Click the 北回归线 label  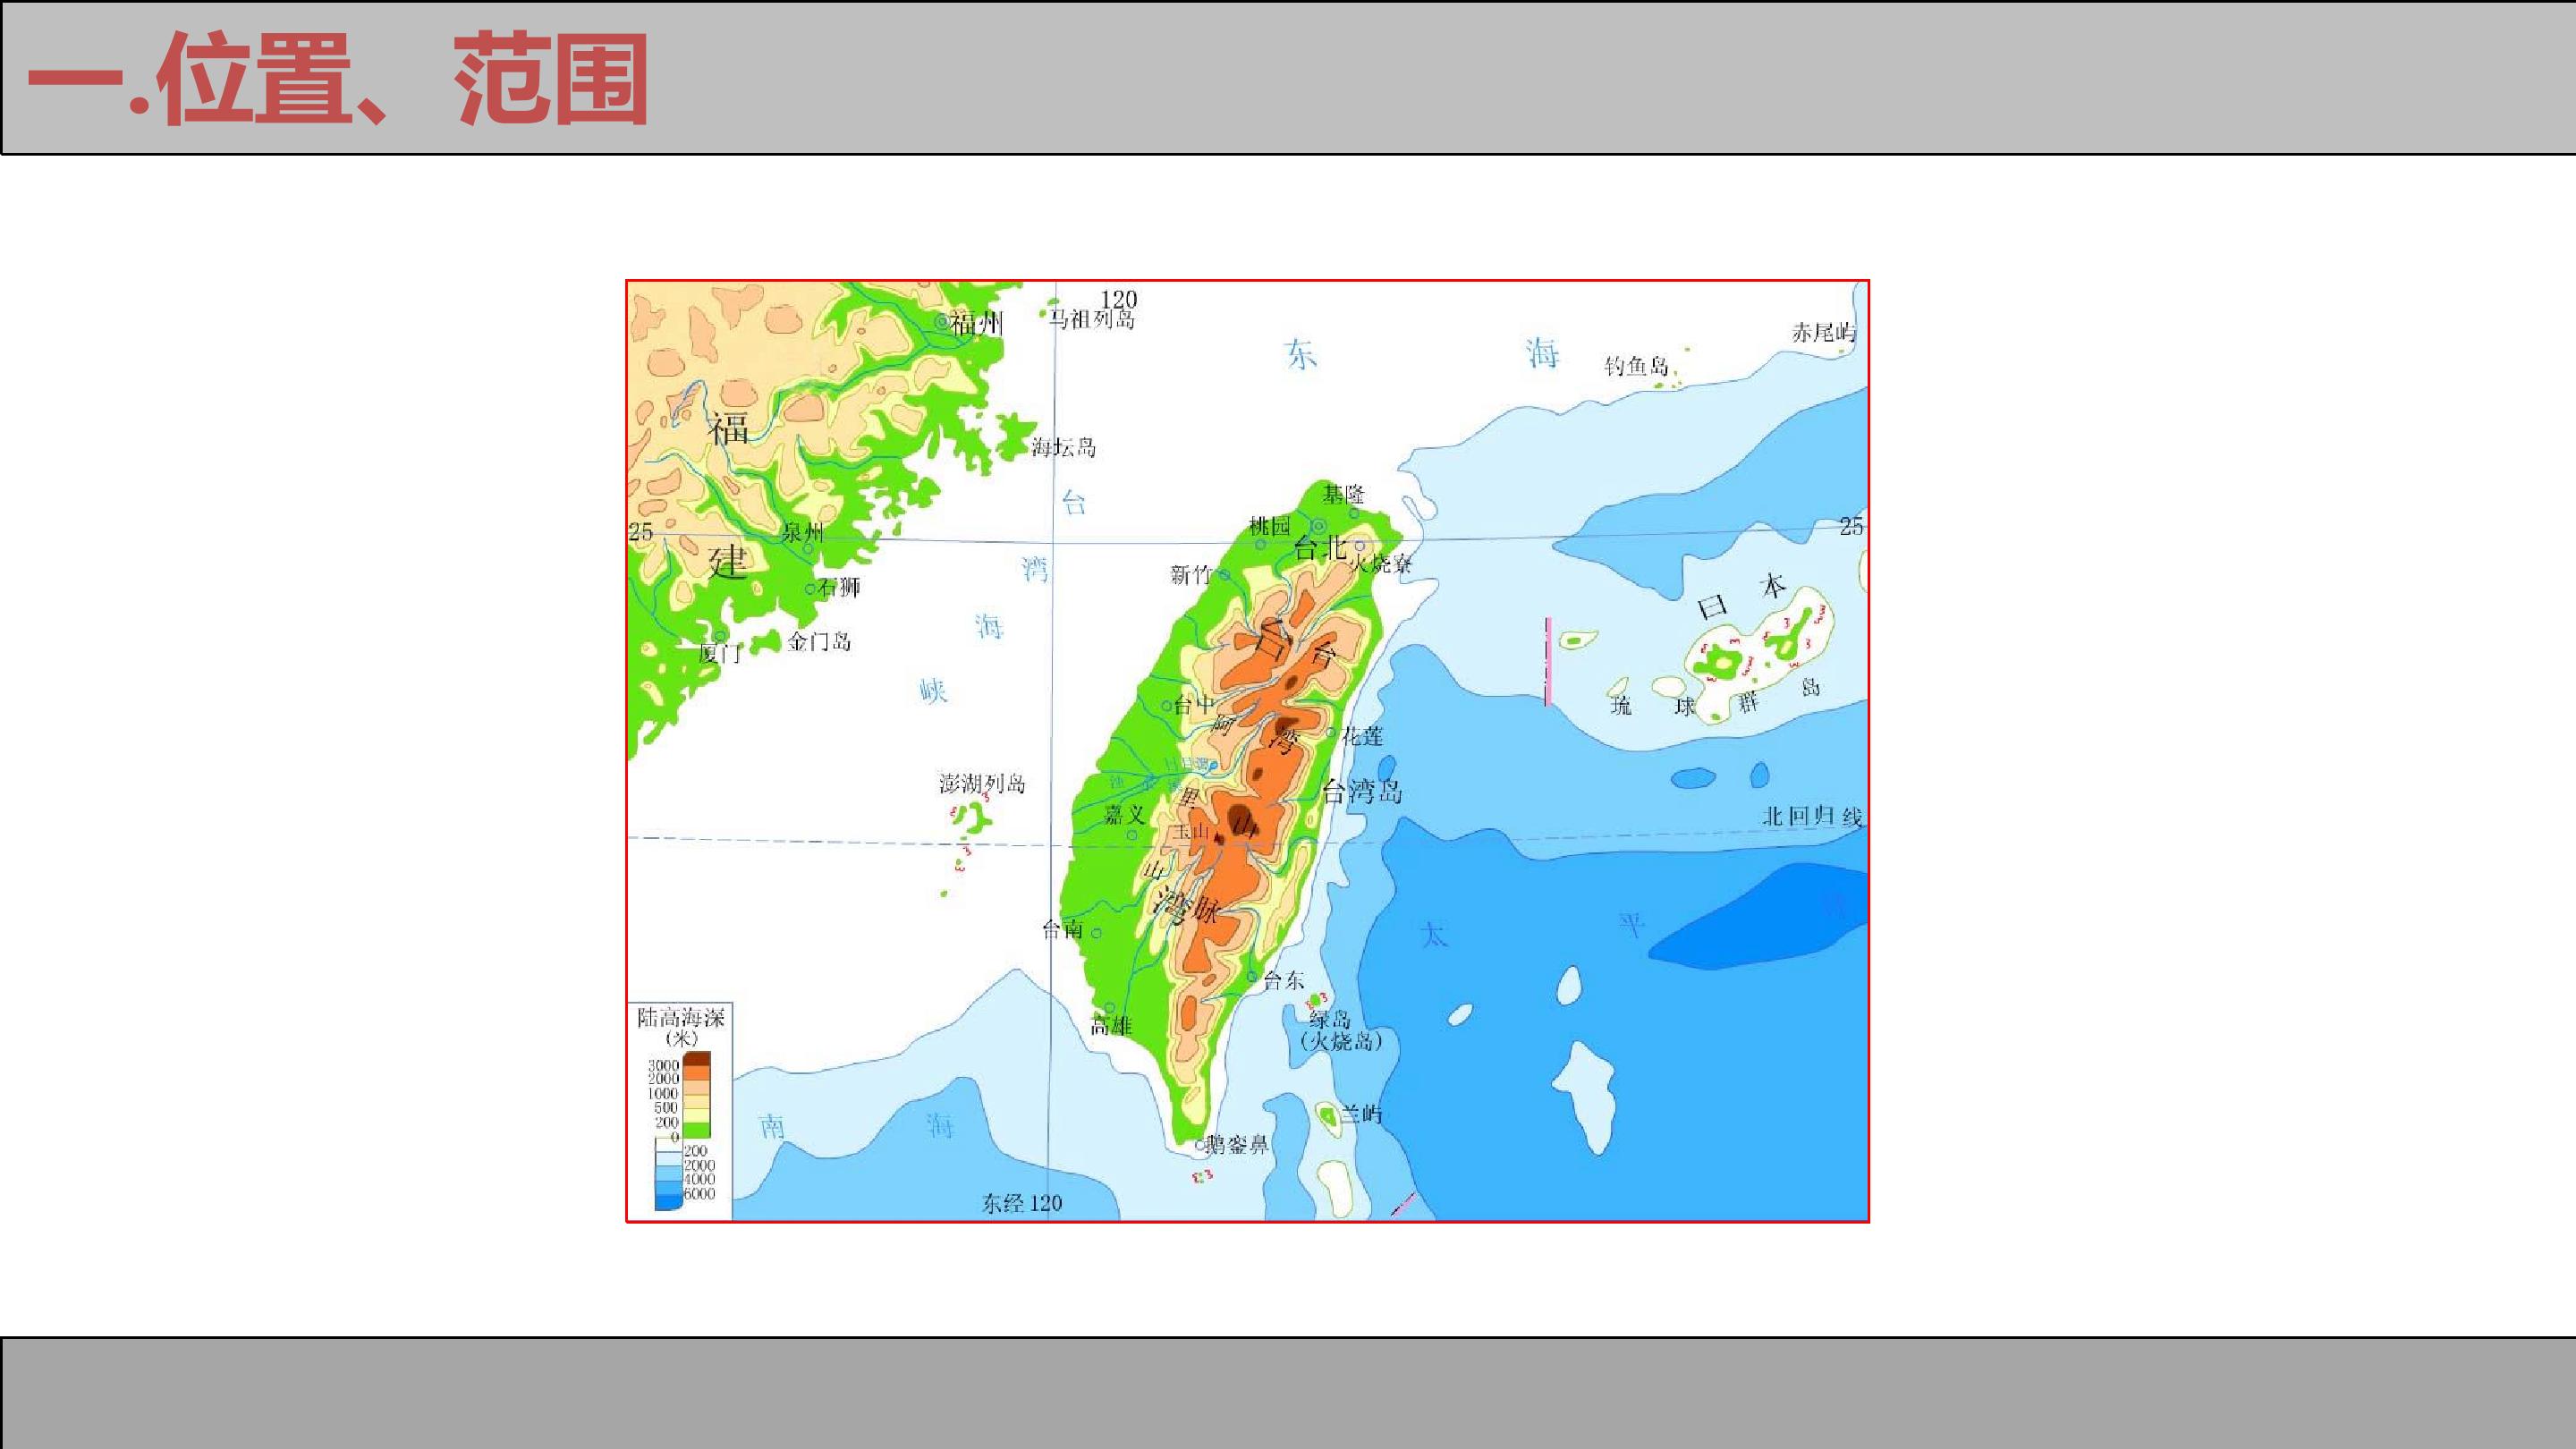pyautogui.click(x=1814, y=816)
